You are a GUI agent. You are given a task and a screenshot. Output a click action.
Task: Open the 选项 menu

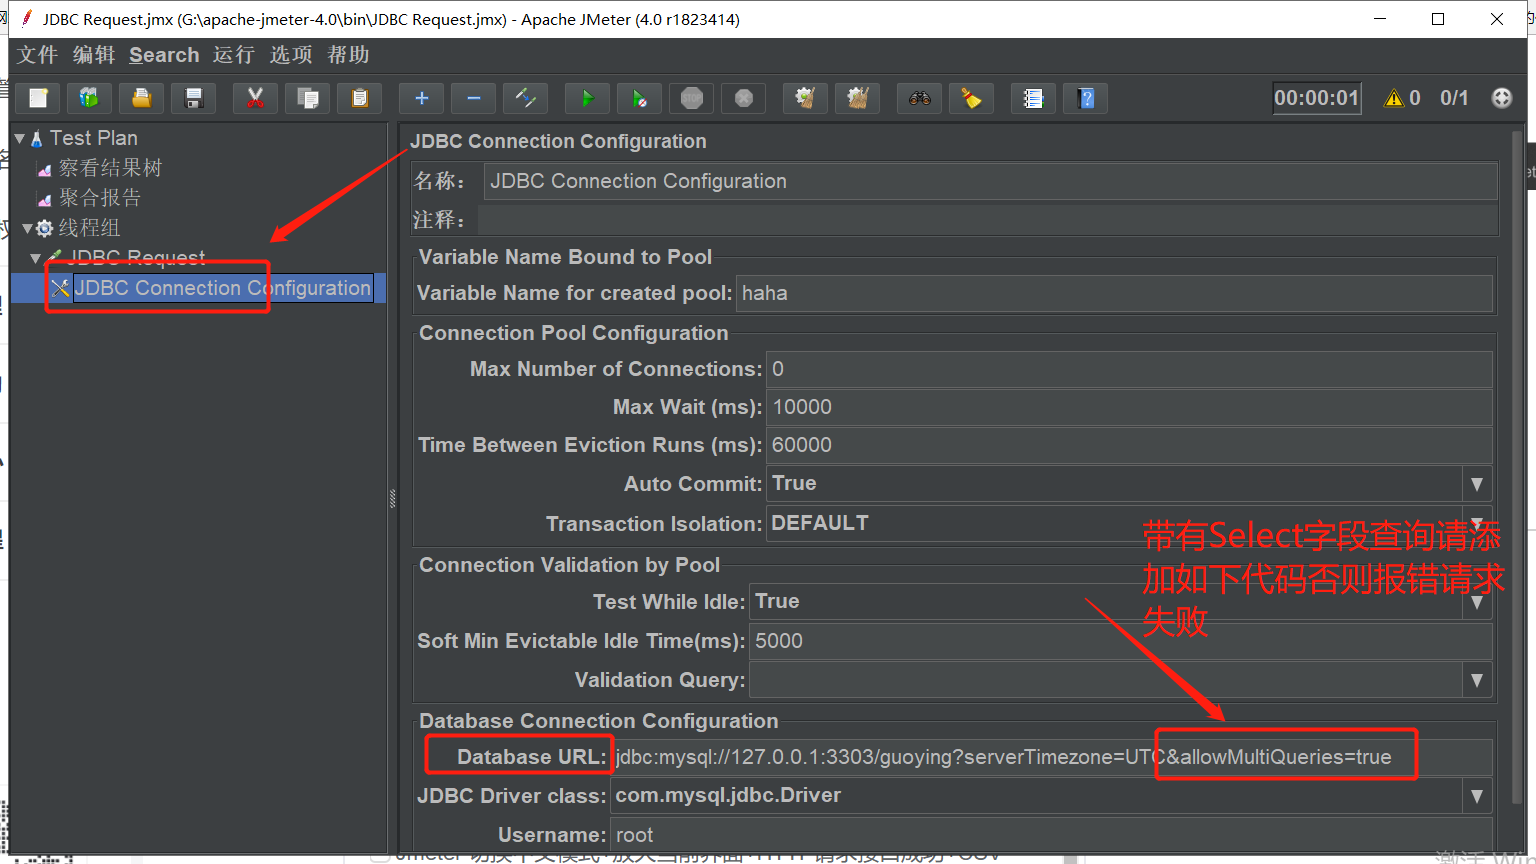tap(290, 55)
